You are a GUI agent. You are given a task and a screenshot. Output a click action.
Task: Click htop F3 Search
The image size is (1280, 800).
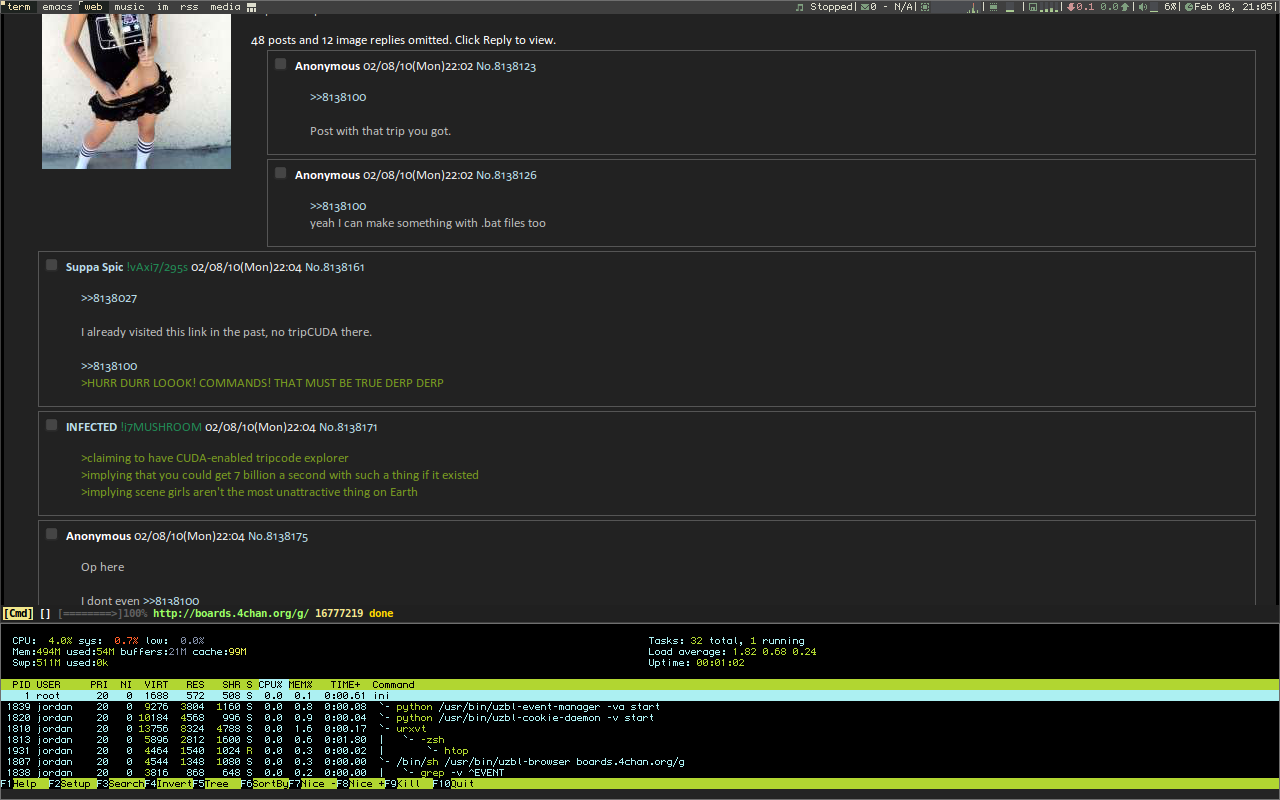pos(120,784)
